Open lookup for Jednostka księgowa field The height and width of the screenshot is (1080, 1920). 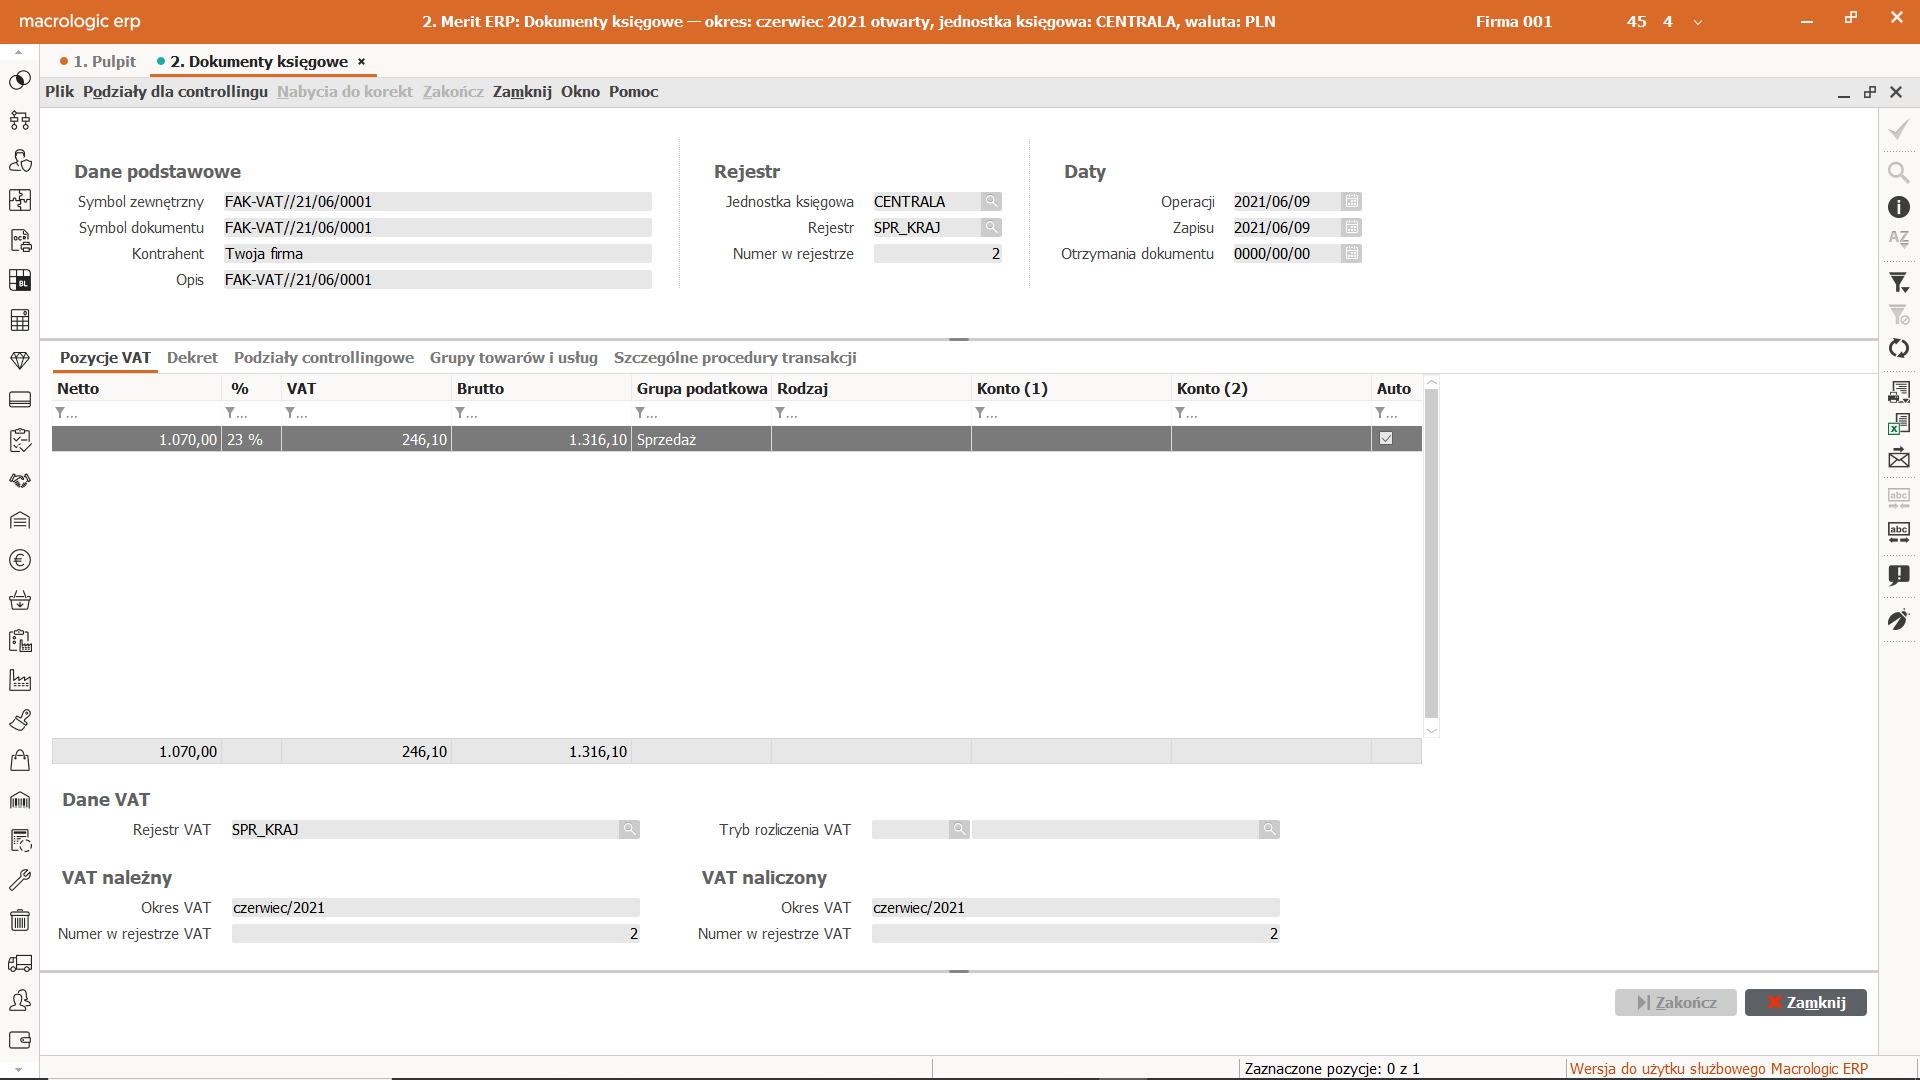pos(991,201)
